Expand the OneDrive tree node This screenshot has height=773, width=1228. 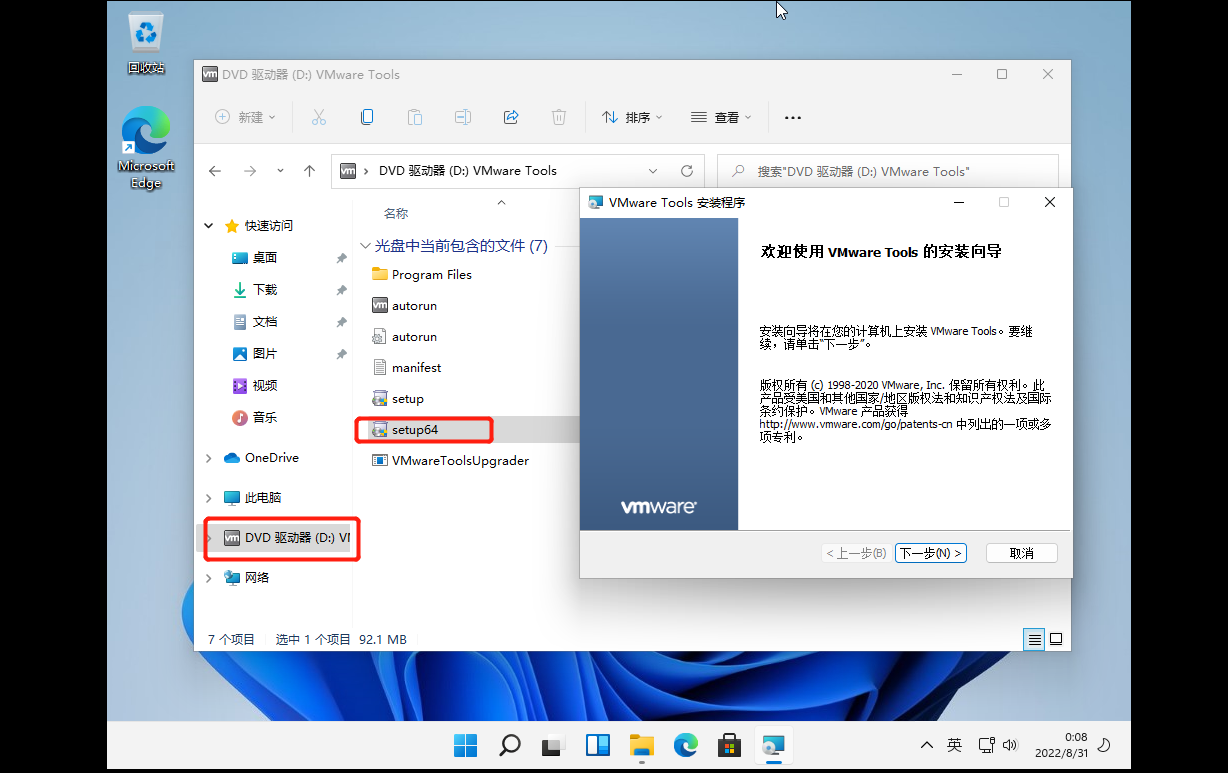click(x=209, y=458)
